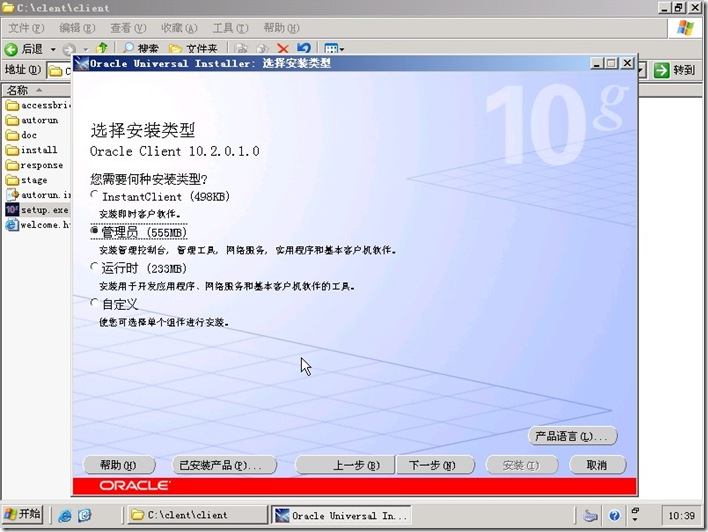Open 已安装产品 installed products list
708x532 pixels.
click(224, 465)
